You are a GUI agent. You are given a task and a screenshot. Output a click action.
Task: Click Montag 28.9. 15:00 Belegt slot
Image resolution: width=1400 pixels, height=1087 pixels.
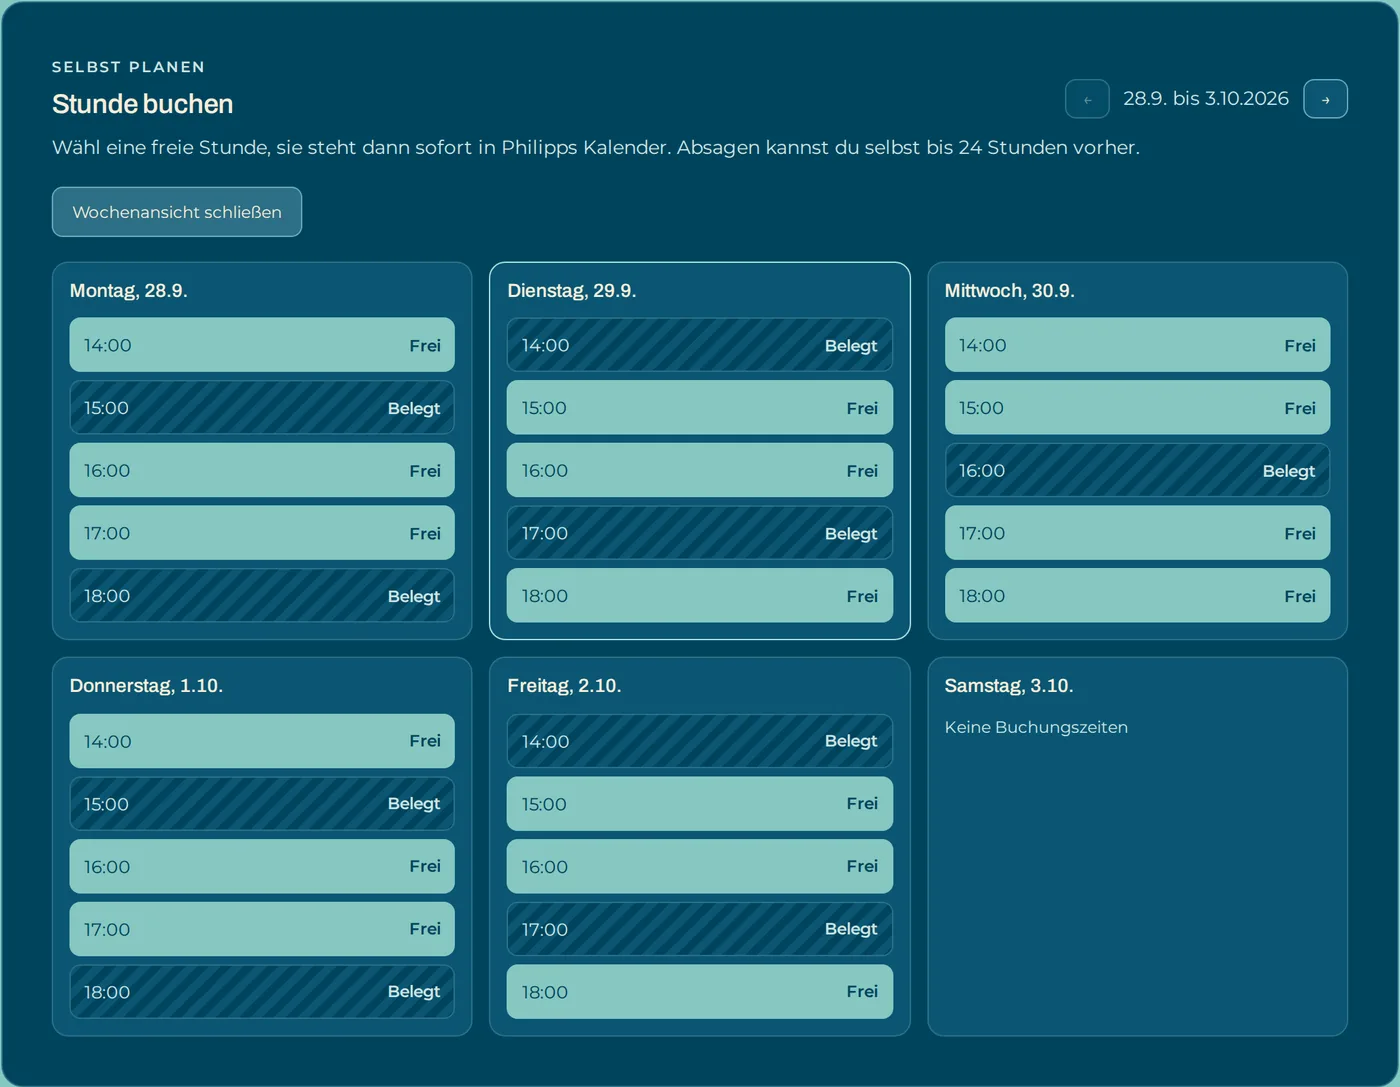[x=262, y=408]
